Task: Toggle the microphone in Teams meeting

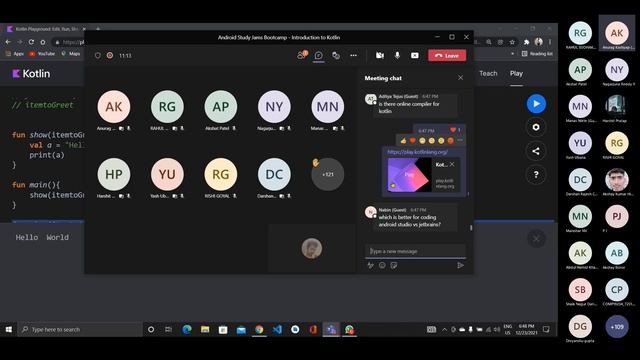Action: (x=397, y=55)
